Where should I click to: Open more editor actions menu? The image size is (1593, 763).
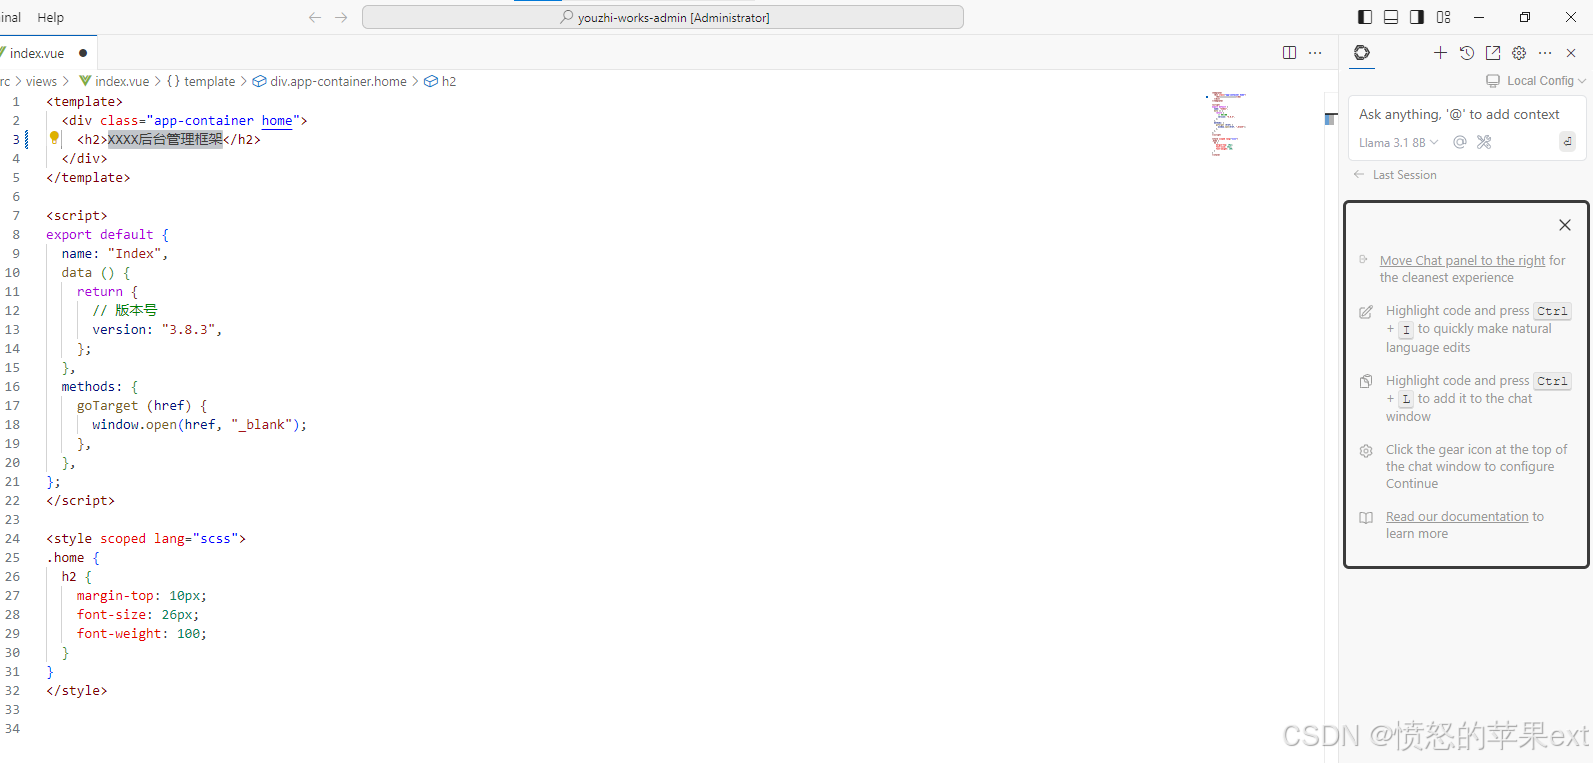click(1315, 53)
